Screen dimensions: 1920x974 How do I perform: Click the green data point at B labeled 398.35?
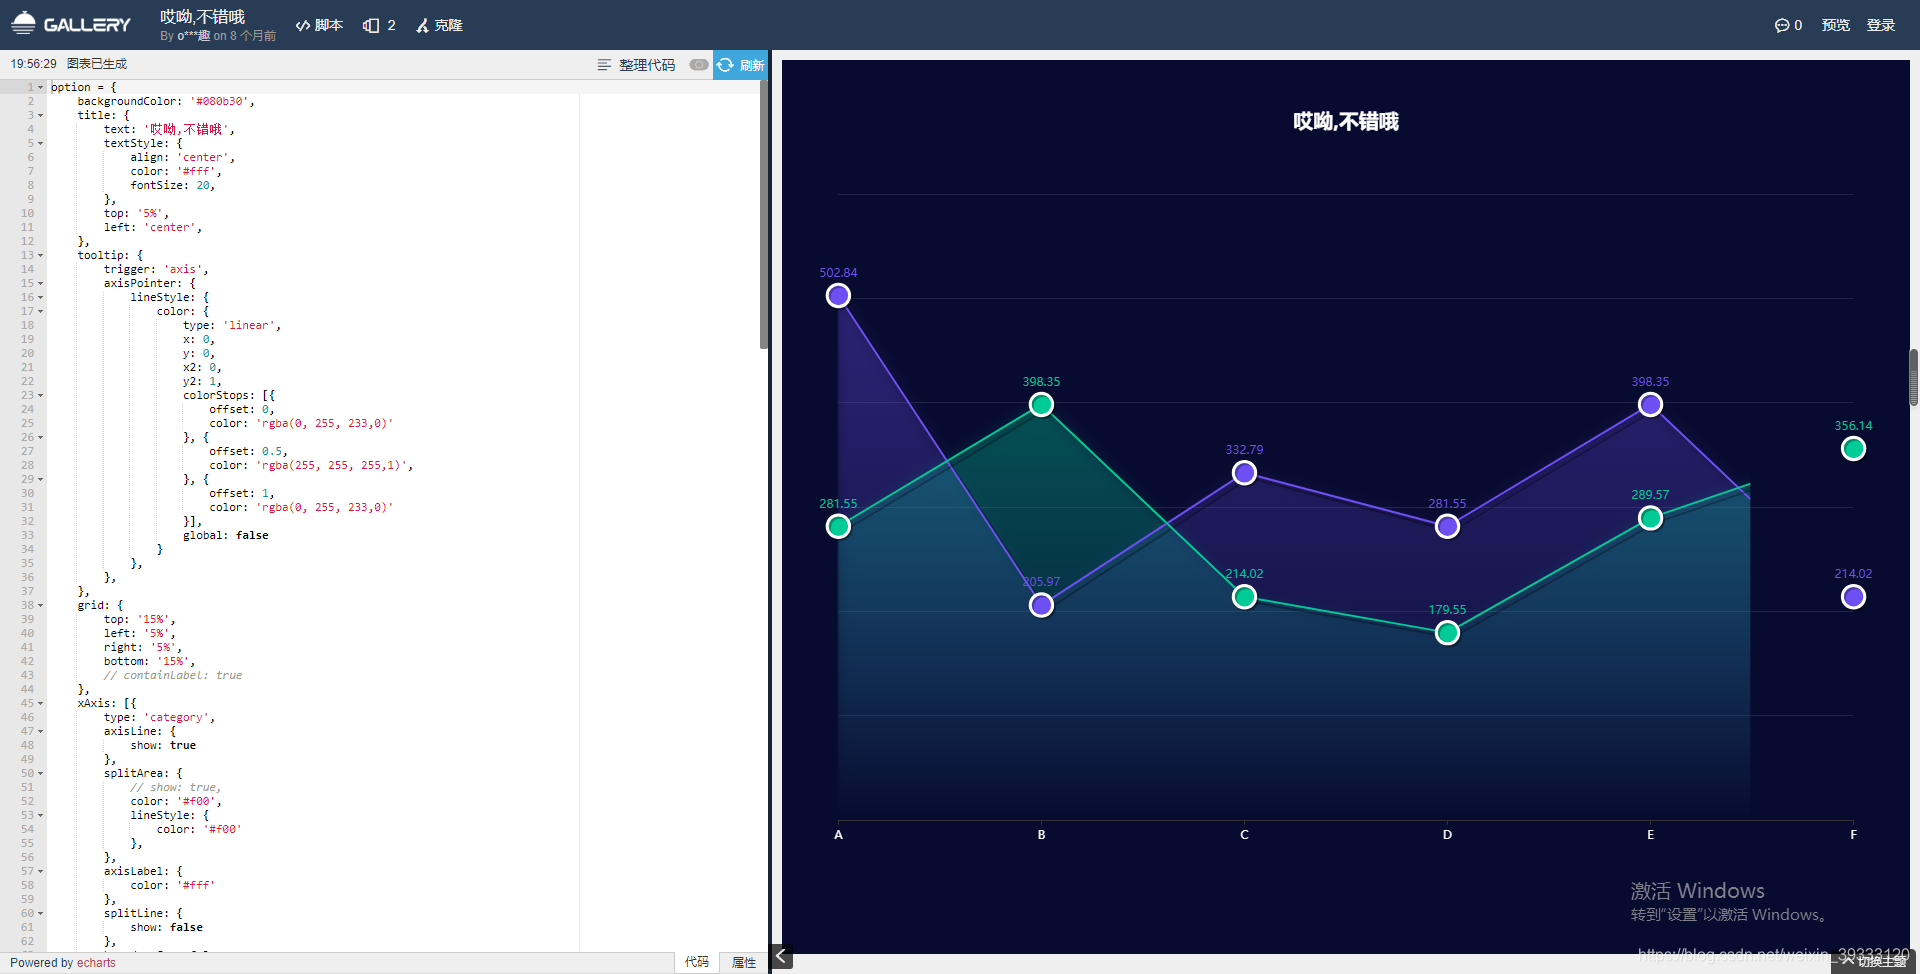coord(1041,405)
